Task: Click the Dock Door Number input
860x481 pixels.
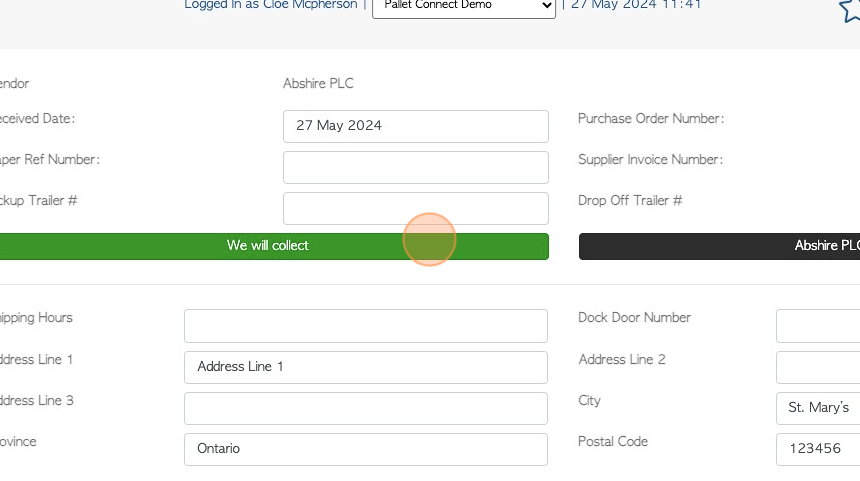Action: click(818, 326)
